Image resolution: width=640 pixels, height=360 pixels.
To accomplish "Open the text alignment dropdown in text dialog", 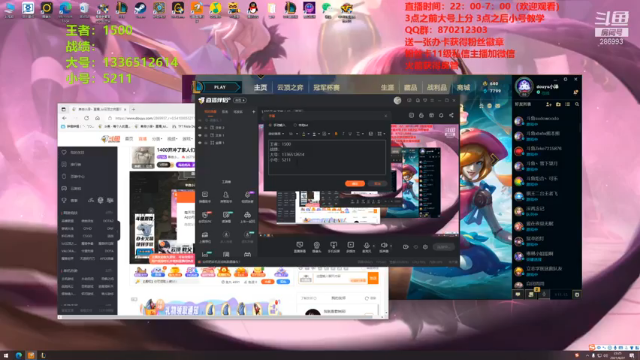I will 360,134.
